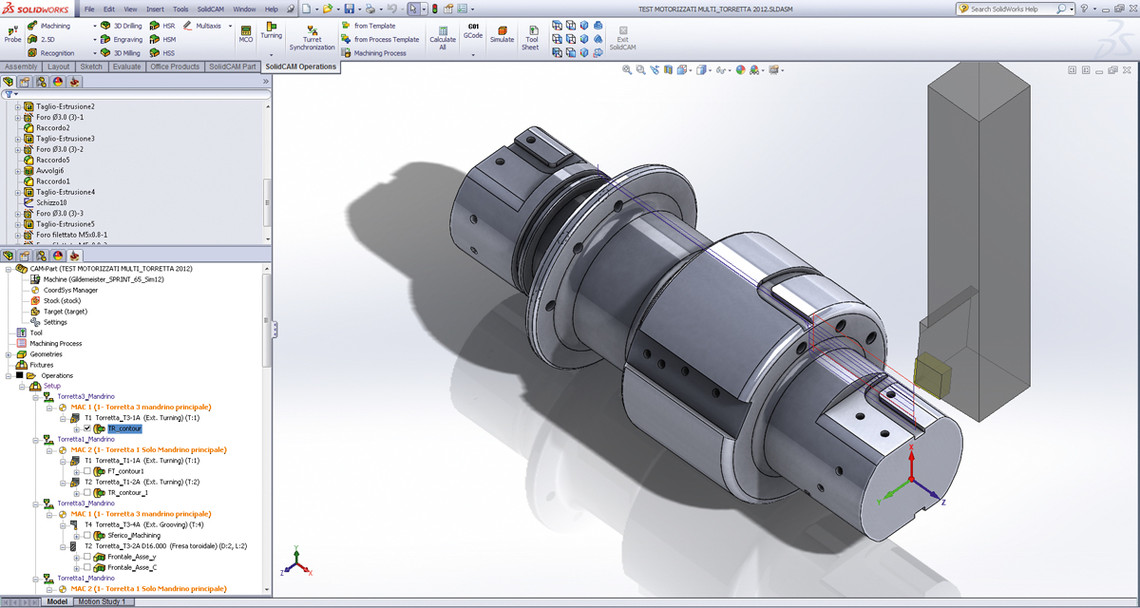Viewport: 1140px width, 608px height.
Task: Click the Print icon in the top toolbar
Action: pyautogui.click(x=371, y=9)
